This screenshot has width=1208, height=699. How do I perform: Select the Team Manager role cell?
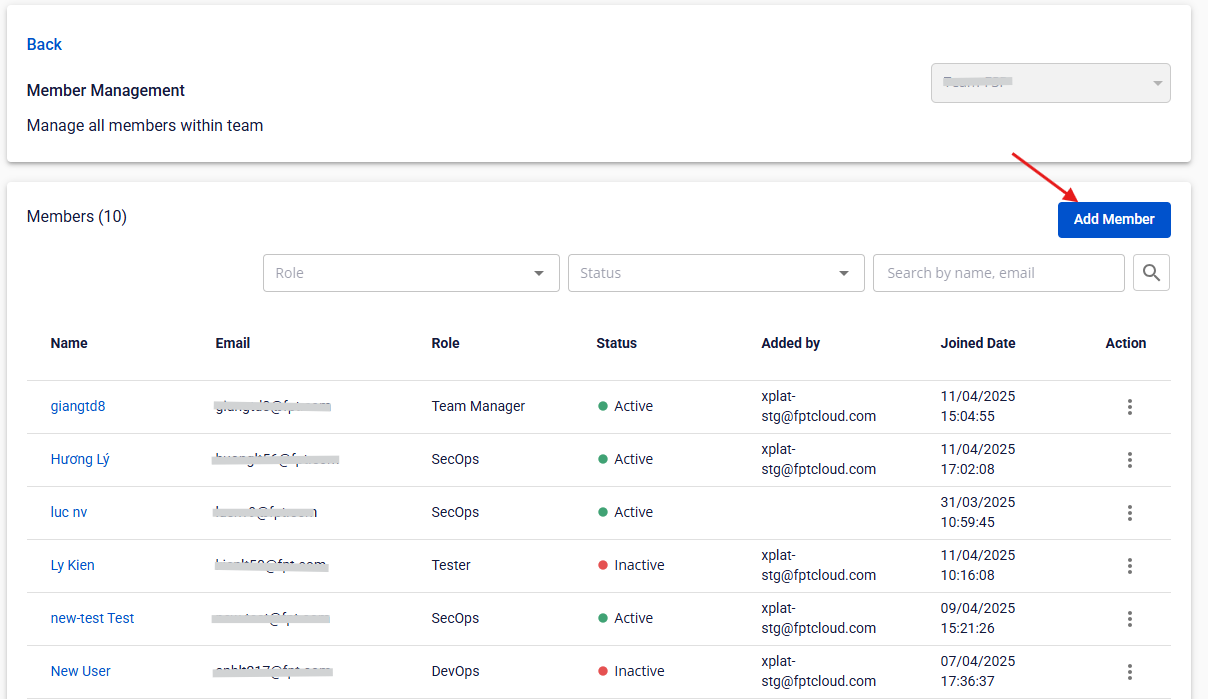point(478,406)
